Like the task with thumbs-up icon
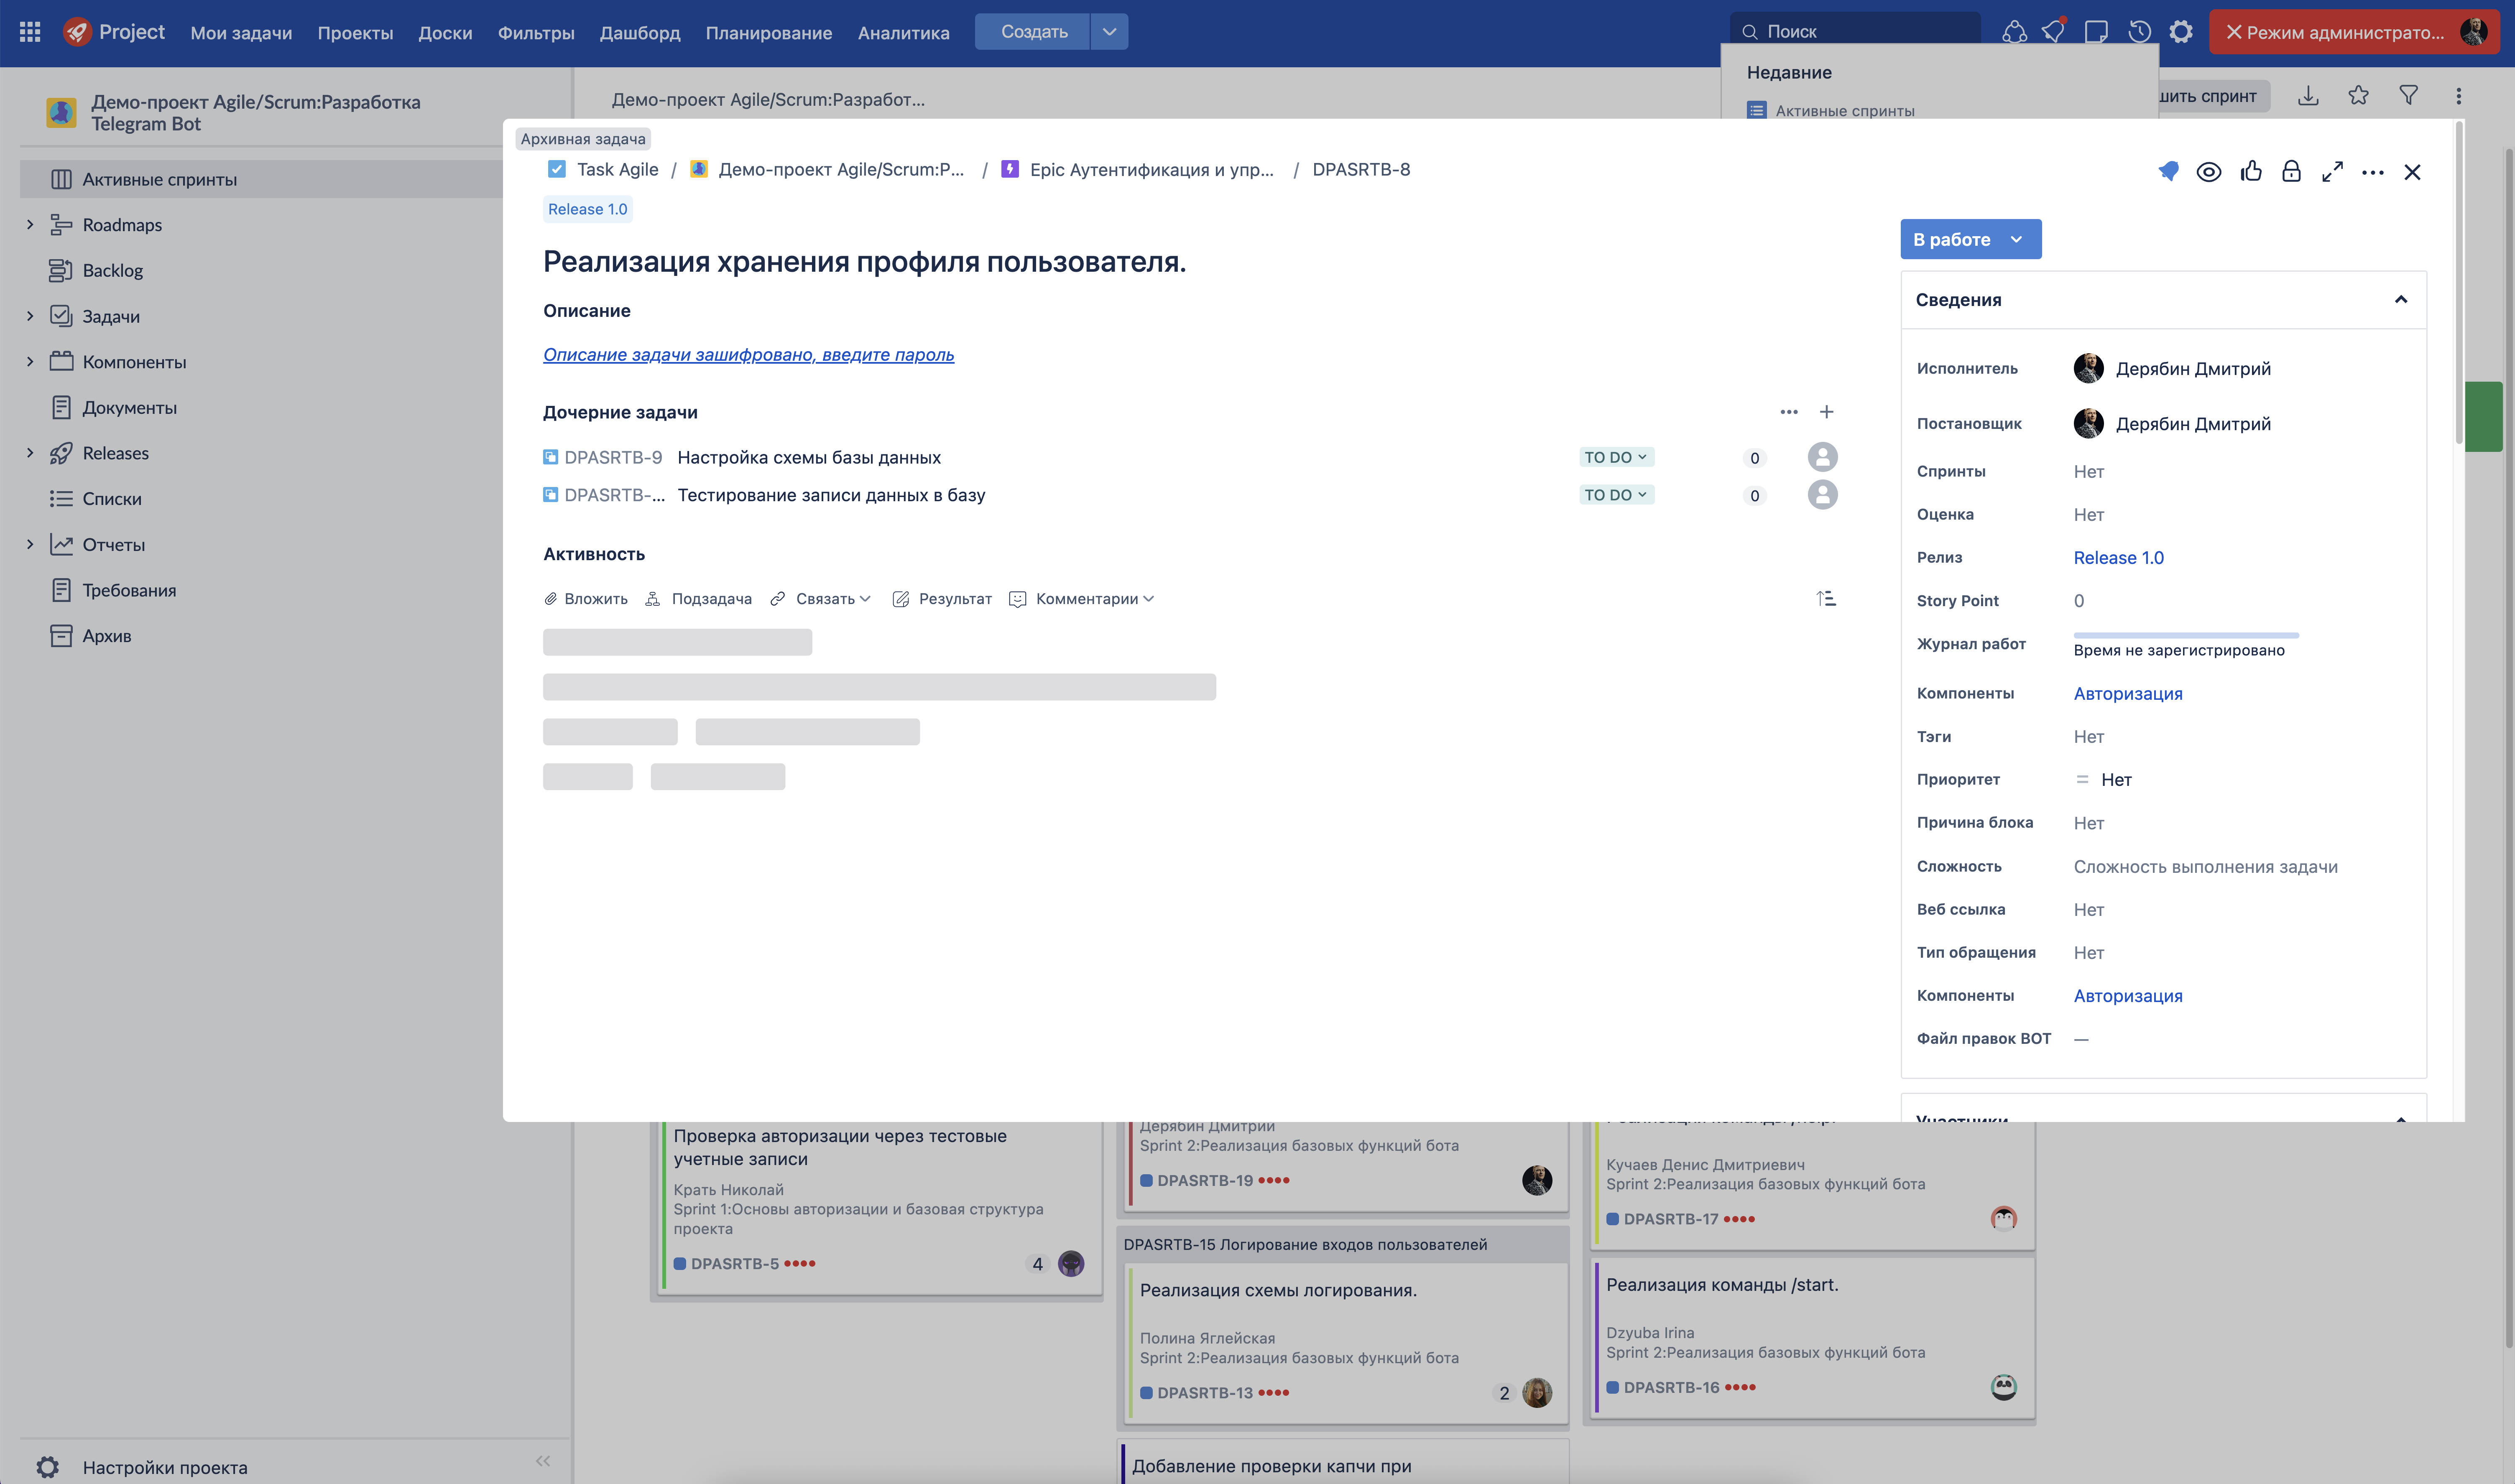This screenshot has height=1484, width=2515. coord(2251,172)
